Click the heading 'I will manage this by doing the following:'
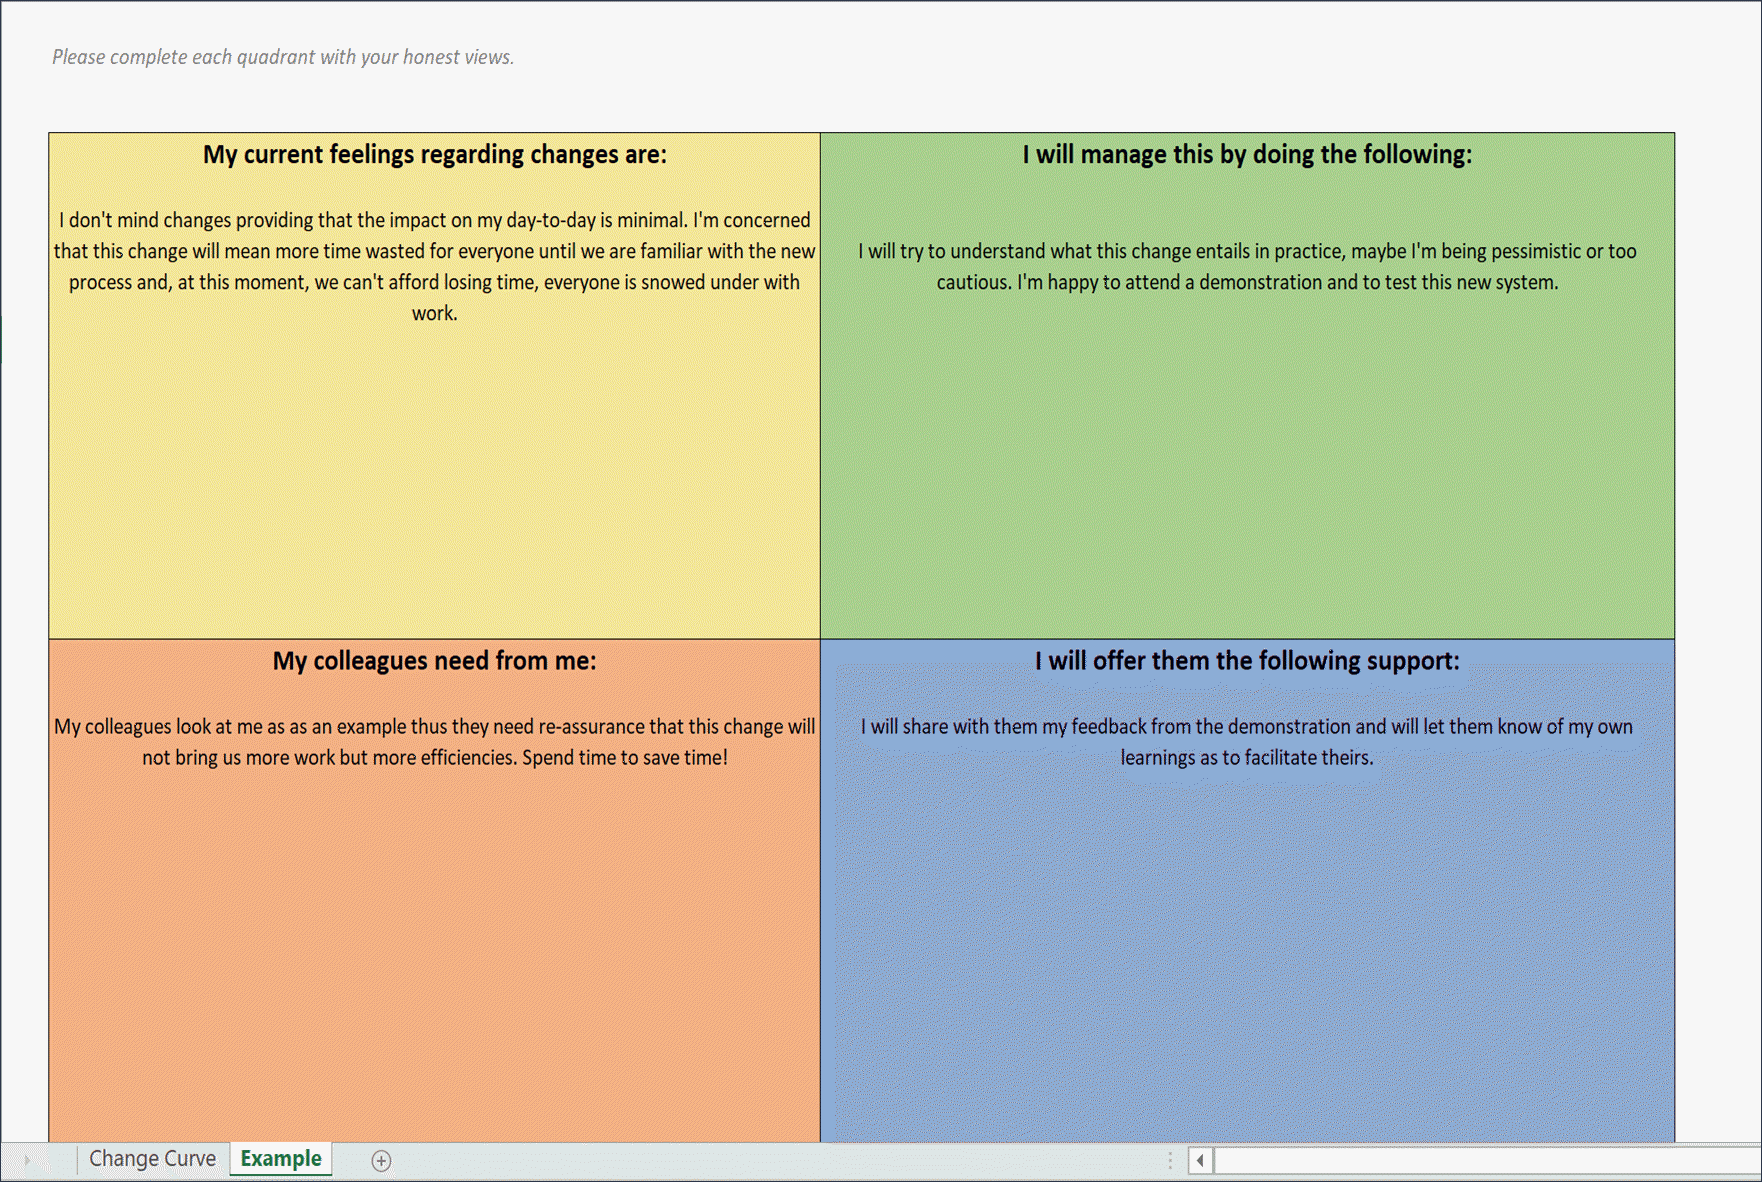 click(x=1243, y=155)
